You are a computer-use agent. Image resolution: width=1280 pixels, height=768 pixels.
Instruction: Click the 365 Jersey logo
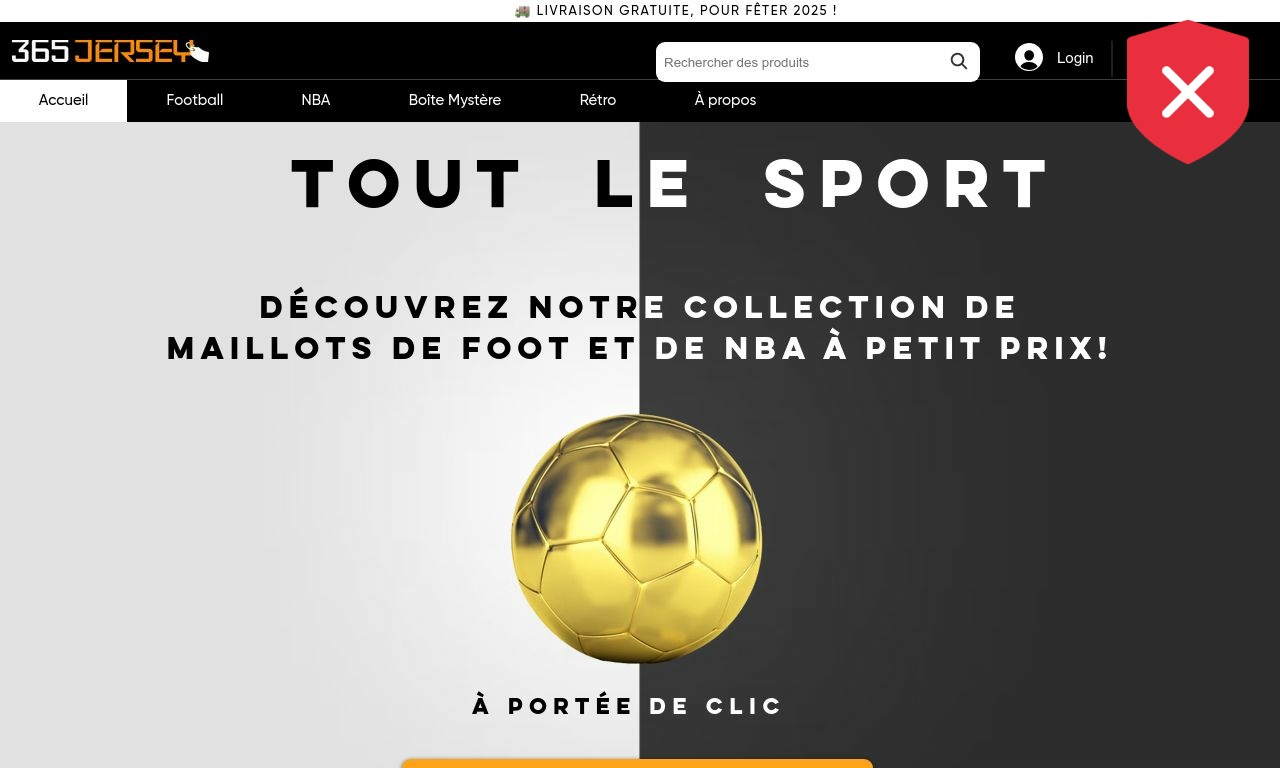110,51
